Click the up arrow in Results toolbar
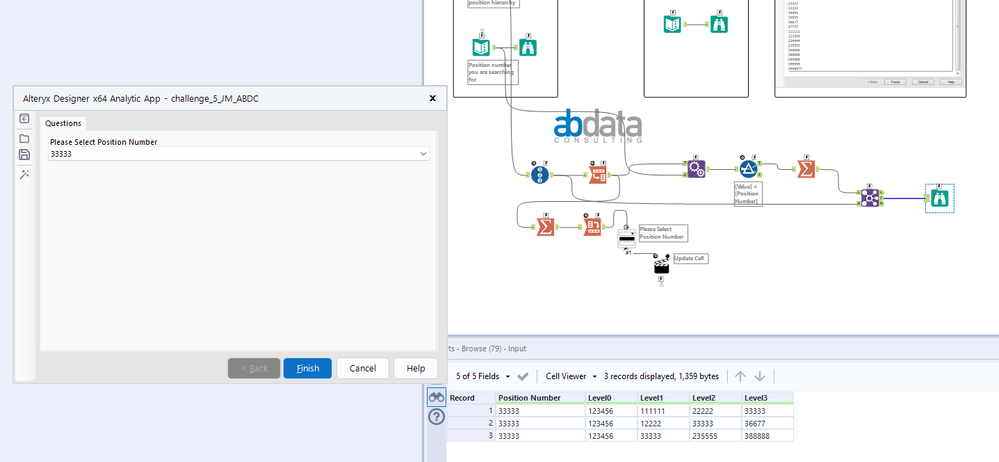Screen dimensions: 999x462 [x=740, y=377]
